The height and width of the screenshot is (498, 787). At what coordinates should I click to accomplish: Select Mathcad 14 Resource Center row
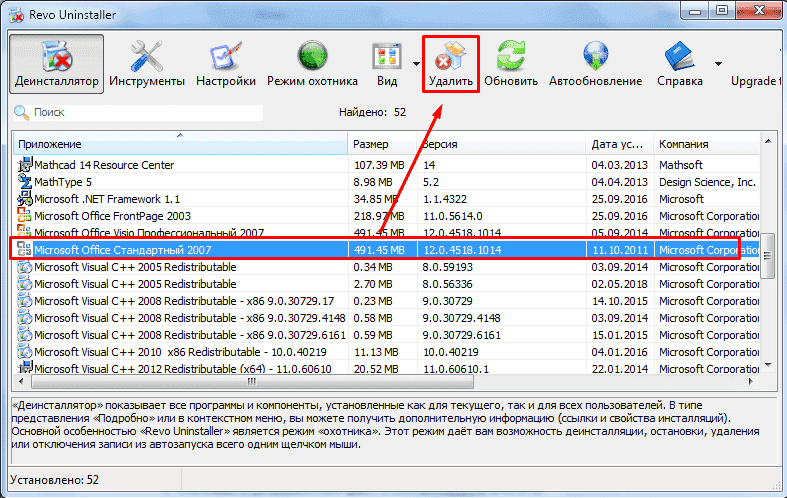coord(386,165)
